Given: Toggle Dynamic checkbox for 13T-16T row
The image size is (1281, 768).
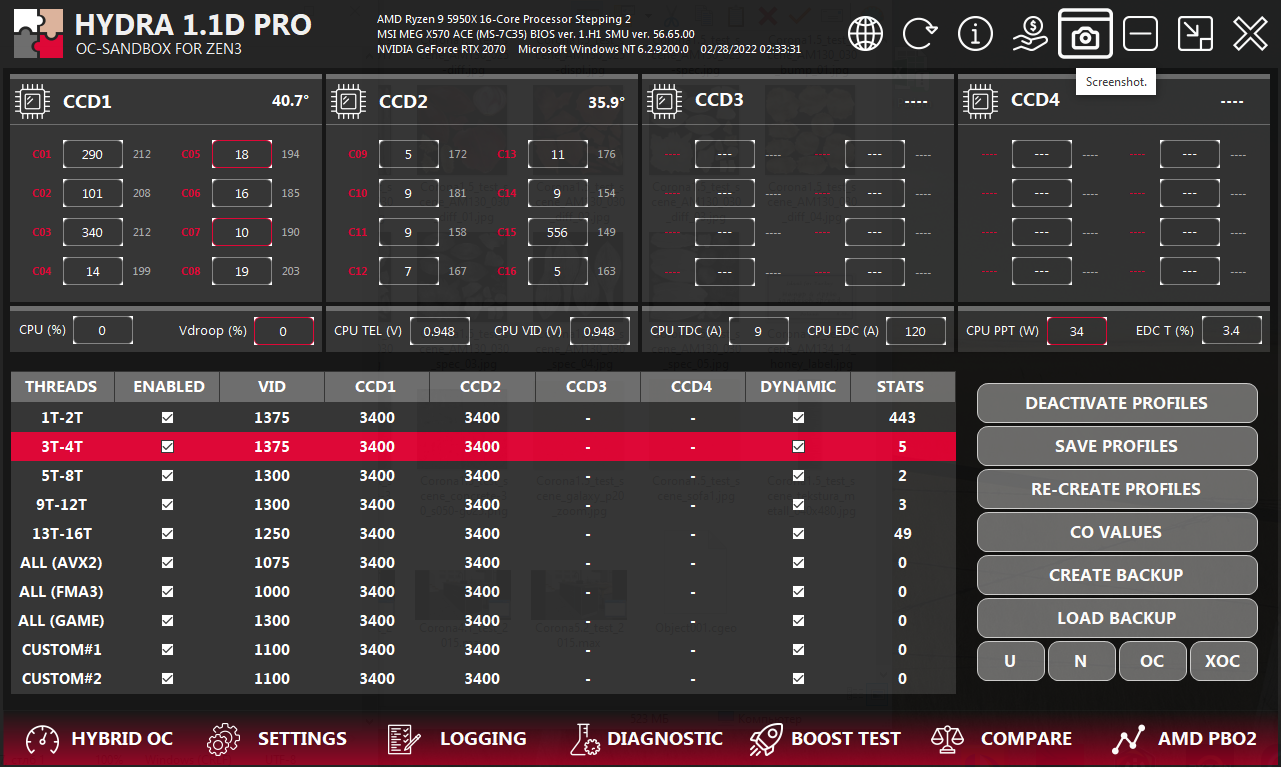Looking at the screenshot, I should pos(798,534).
